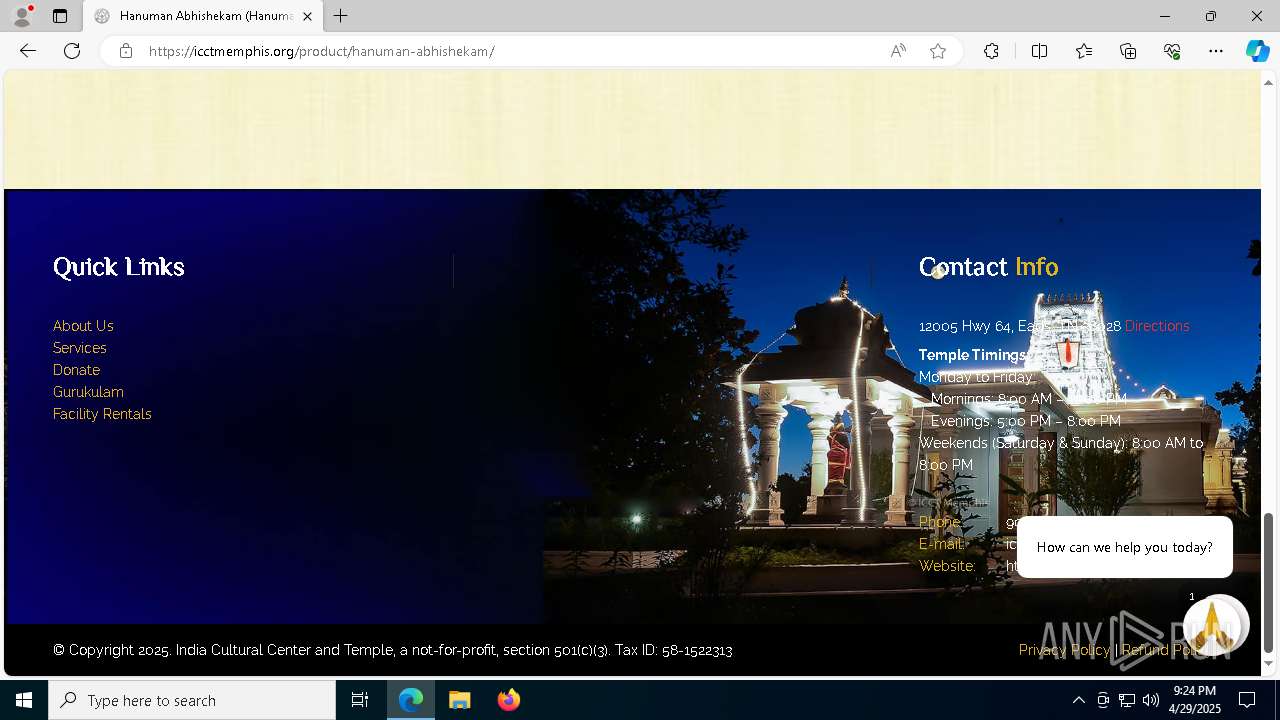Open tab actions menu

coord(60,16)
